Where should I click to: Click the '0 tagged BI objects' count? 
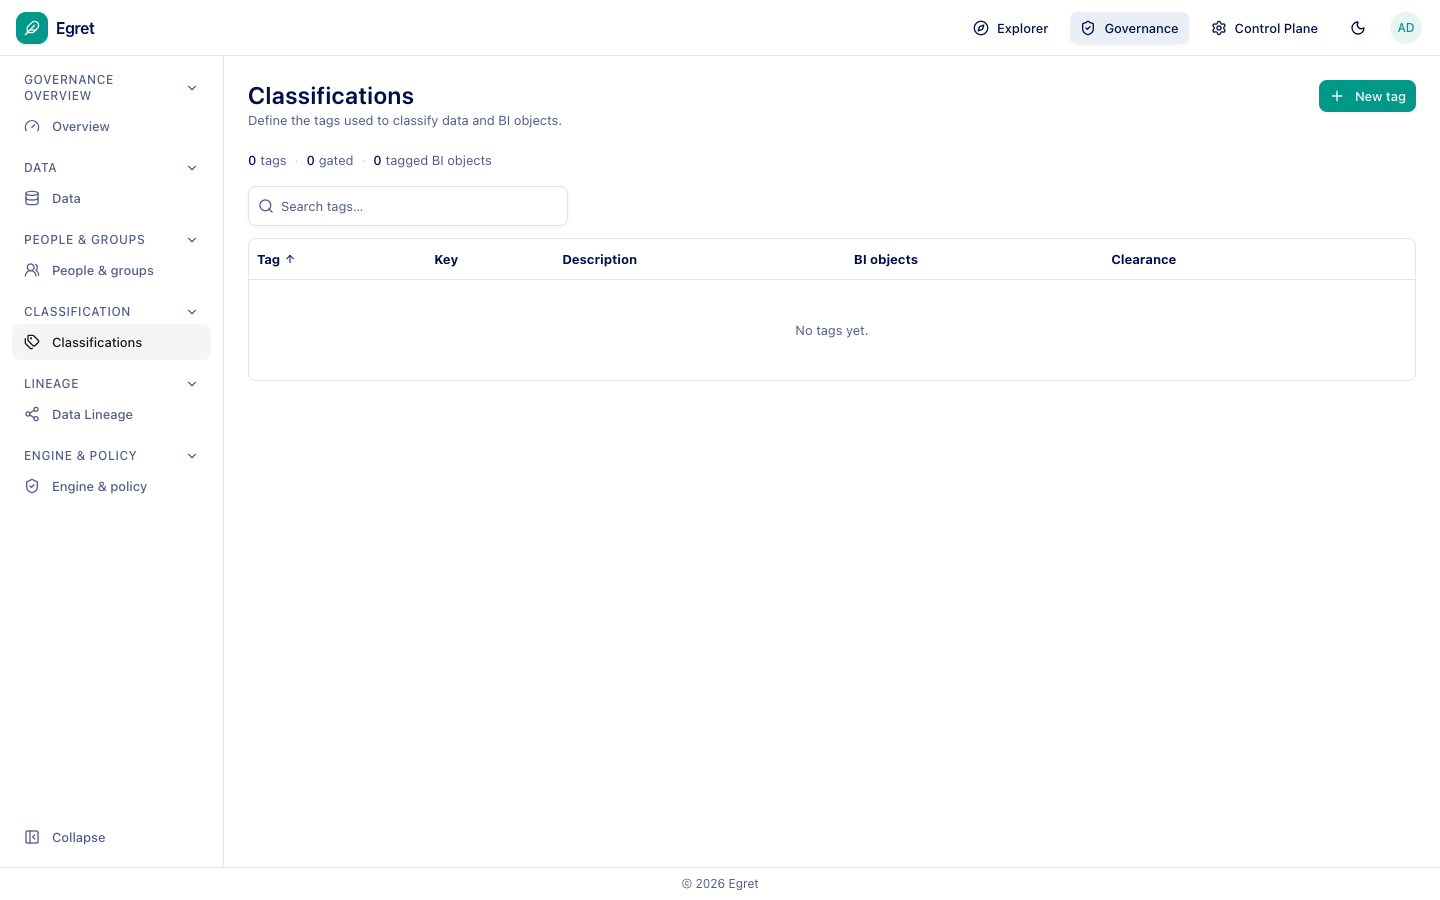432,161
